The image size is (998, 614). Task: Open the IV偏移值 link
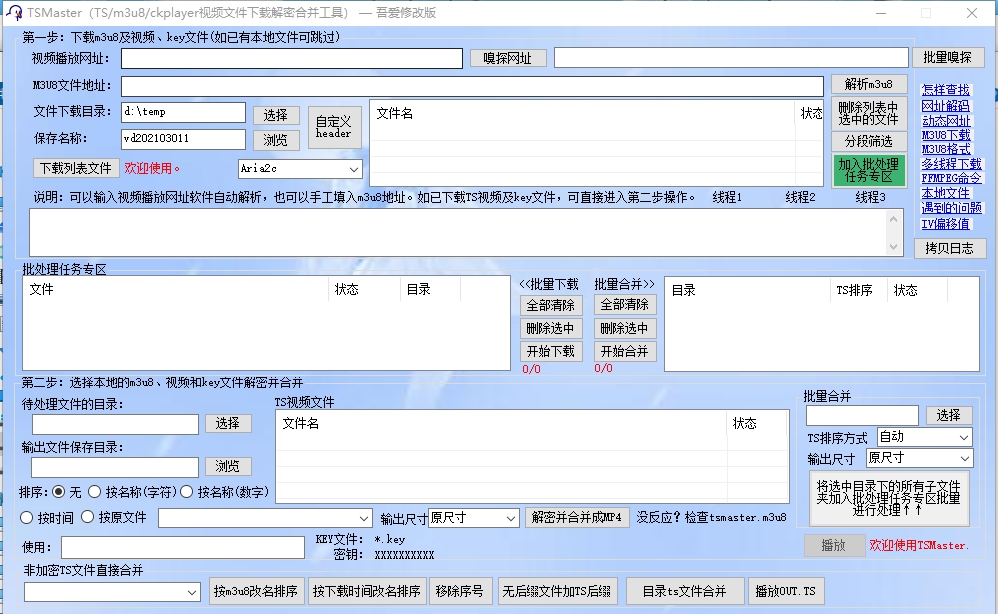point(945,223)
